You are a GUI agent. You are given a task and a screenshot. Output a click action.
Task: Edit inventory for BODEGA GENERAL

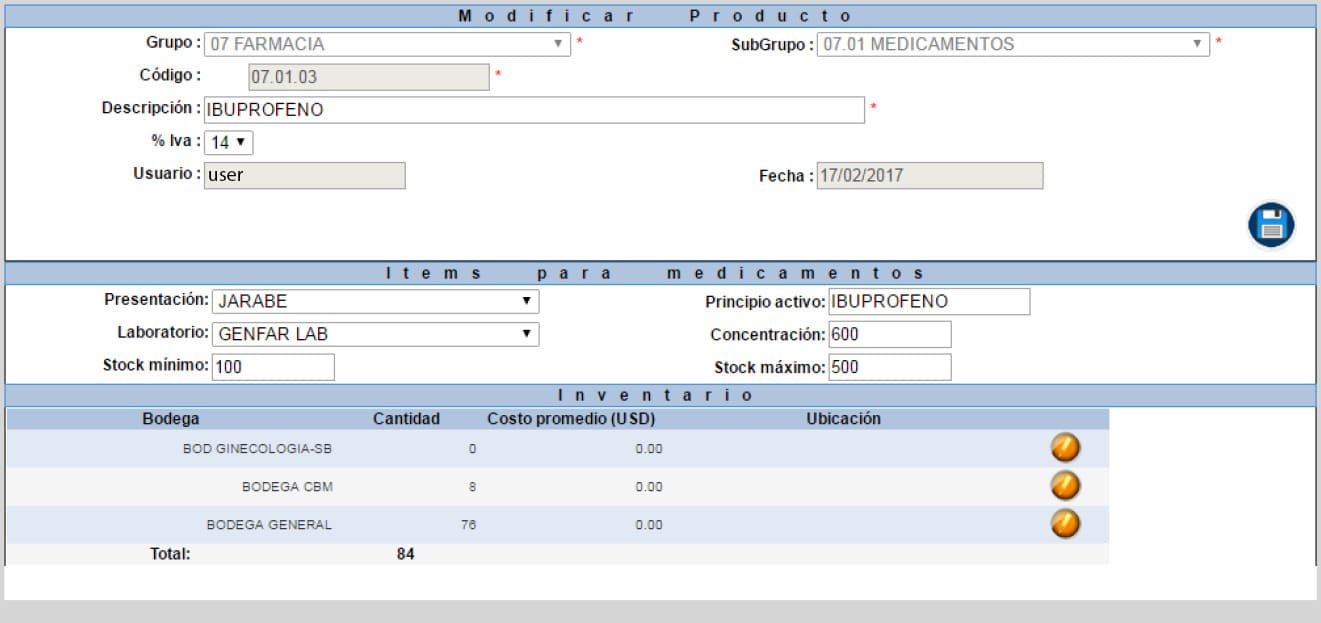pos(1064,525)
